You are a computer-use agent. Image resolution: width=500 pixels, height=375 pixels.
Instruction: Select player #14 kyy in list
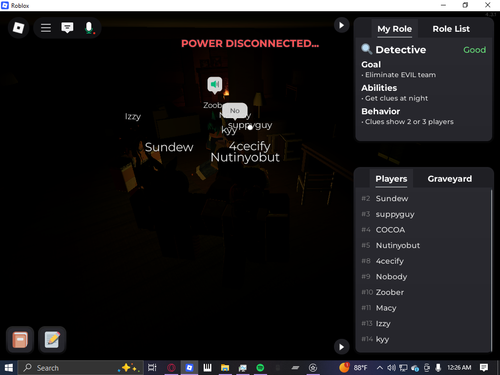pyautogui.click(x=423, y=339)
